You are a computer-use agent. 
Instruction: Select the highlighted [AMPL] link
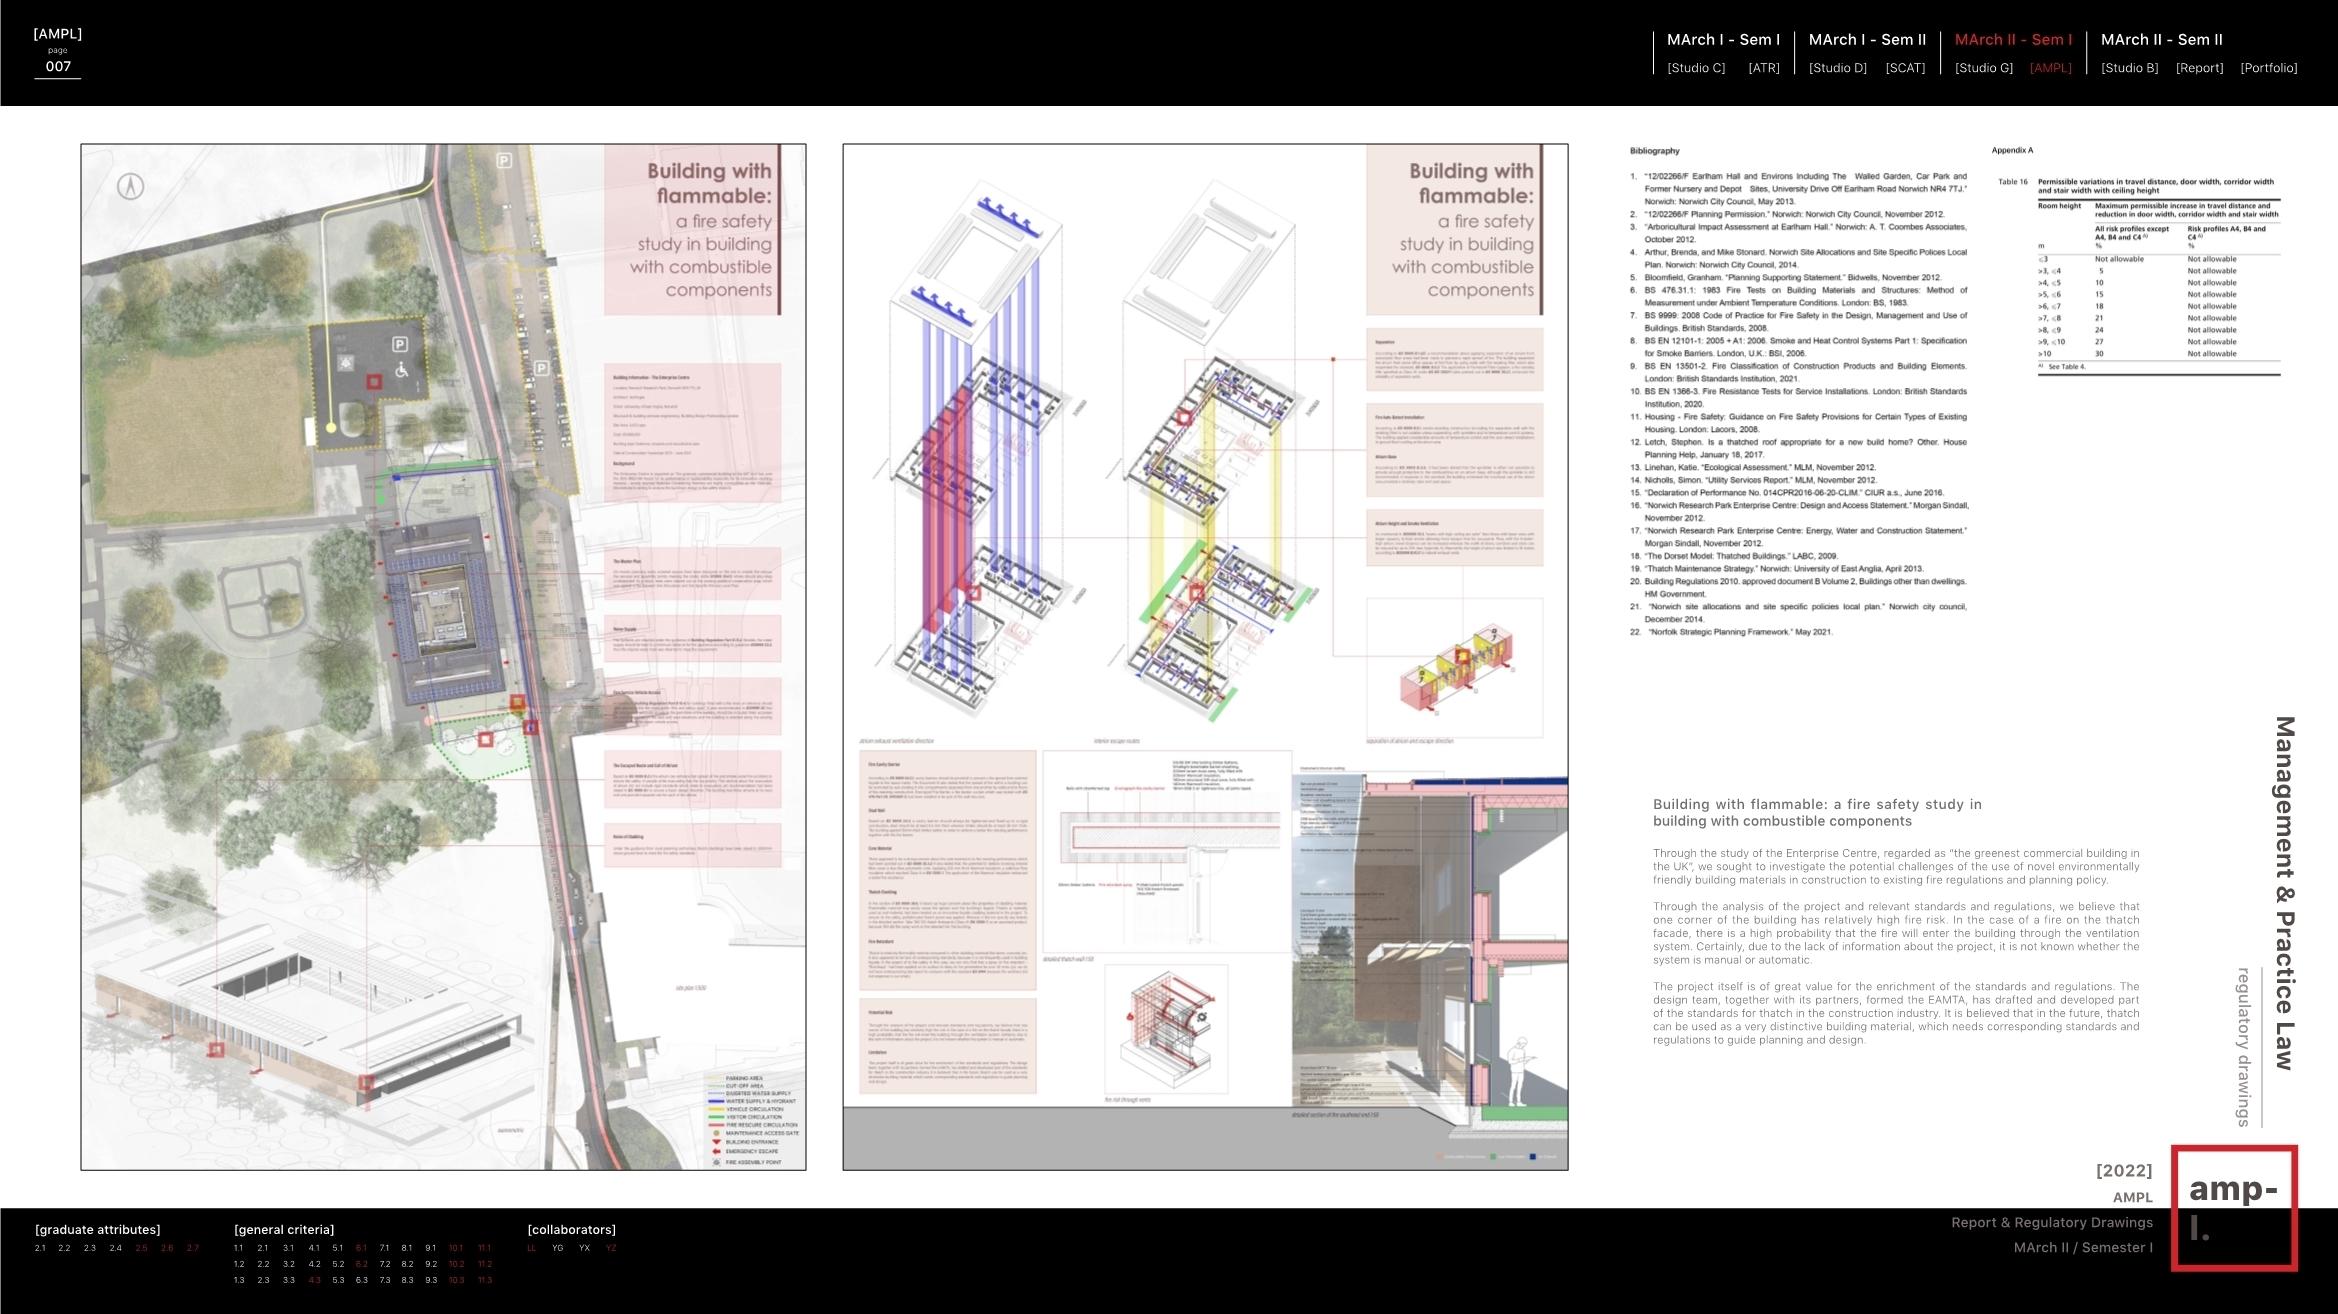pyautogui.click(x=2050, y=68)
